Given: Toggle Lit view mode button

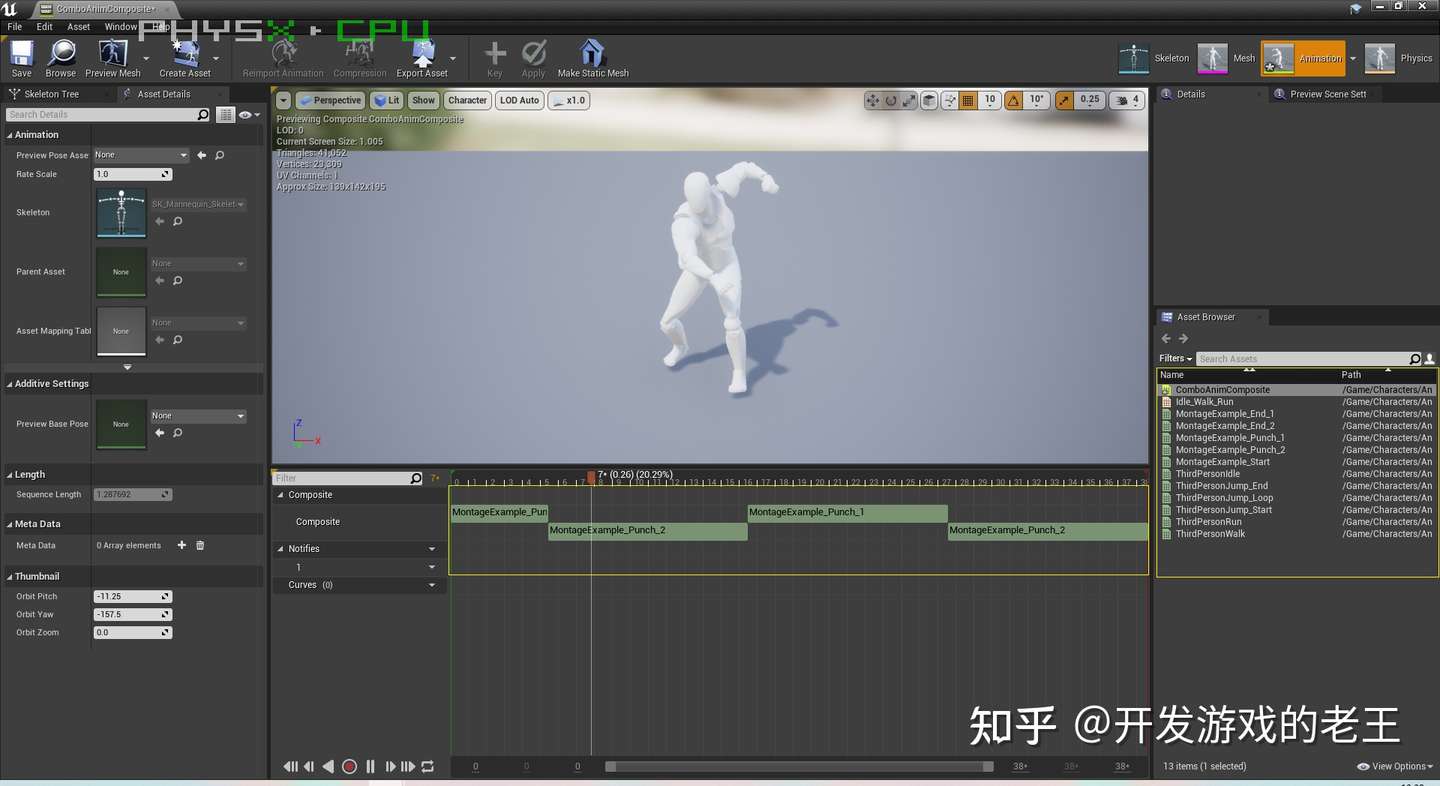Looking at the screenshot, I should (386, 100).
